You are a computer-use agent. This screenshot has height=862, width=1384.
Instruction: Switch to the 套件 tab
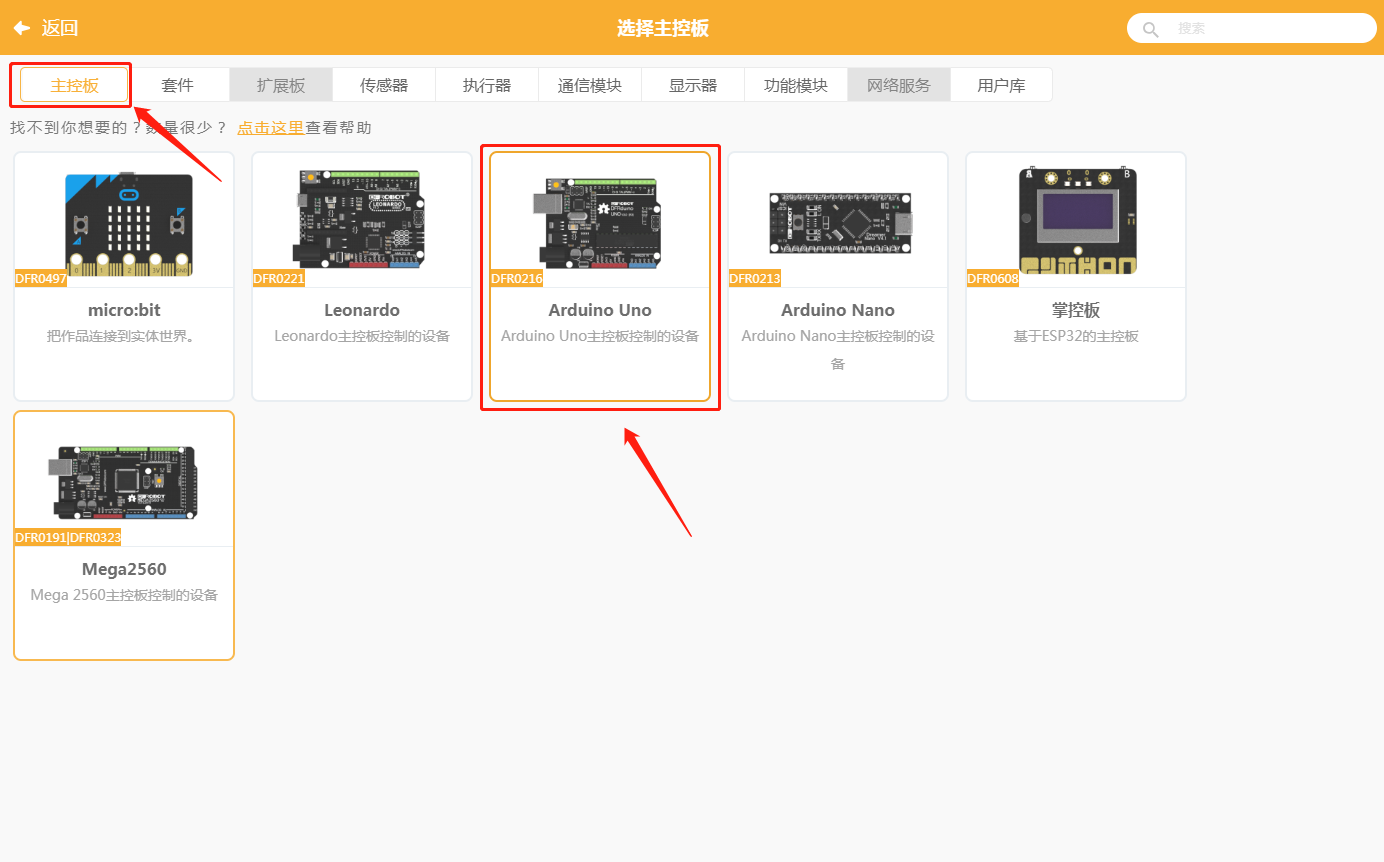(x=178, y=85)
